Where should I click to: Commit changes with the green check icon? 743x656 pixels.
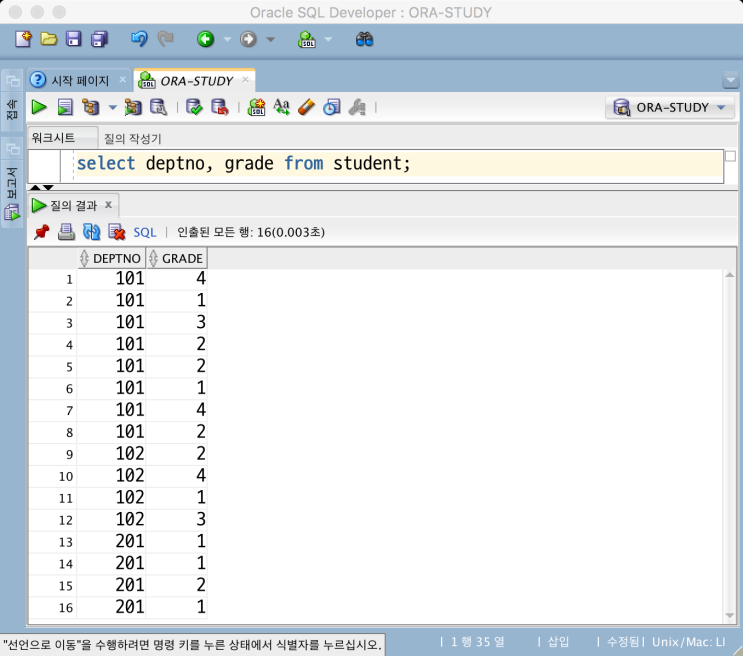click(194, 107)
